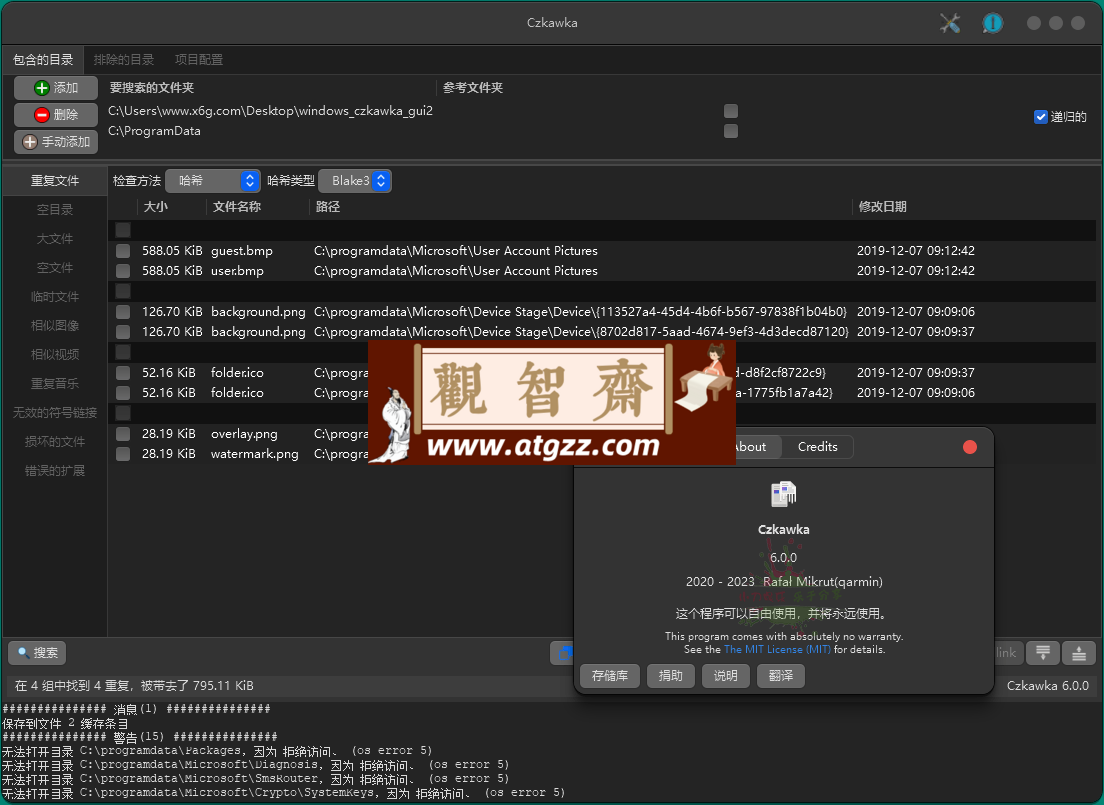This screenshot has width=1104, height=805.
Task: Check folder.ico dated 09:09:06
Action: [123, 393]
